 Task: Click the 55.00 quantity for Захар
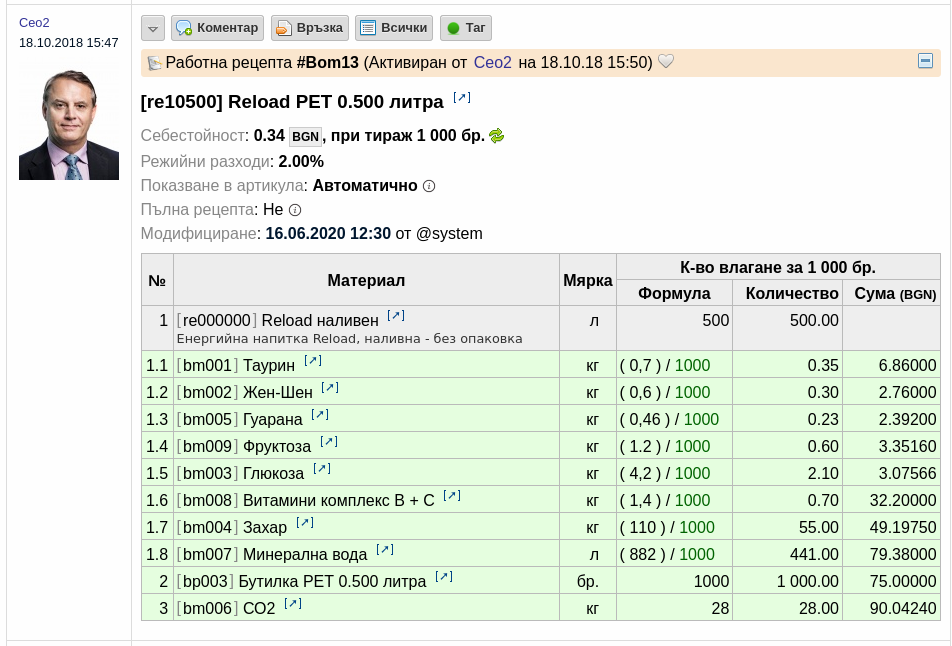[818, 528]
